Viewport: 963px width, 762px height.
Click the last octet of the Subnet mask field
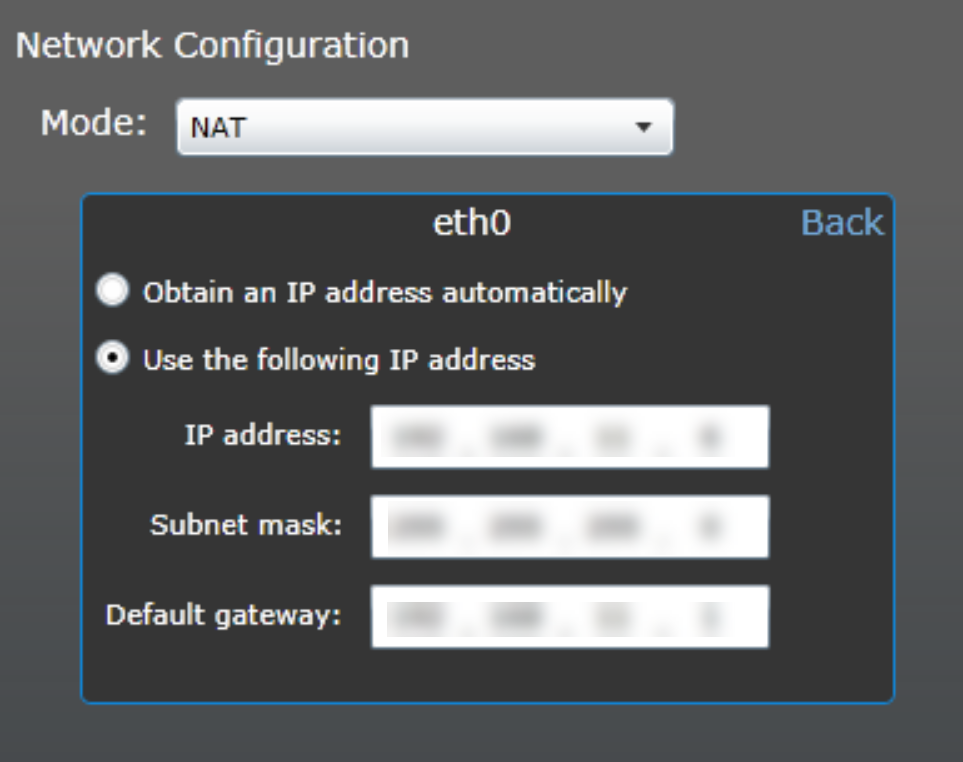click(x=710, y=526)
